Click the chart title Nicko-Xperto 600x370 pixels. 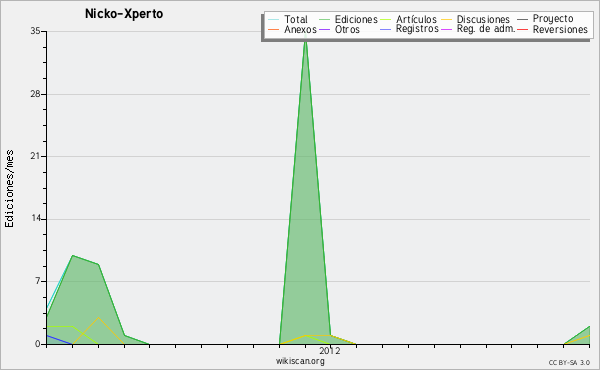coord(124,14)
